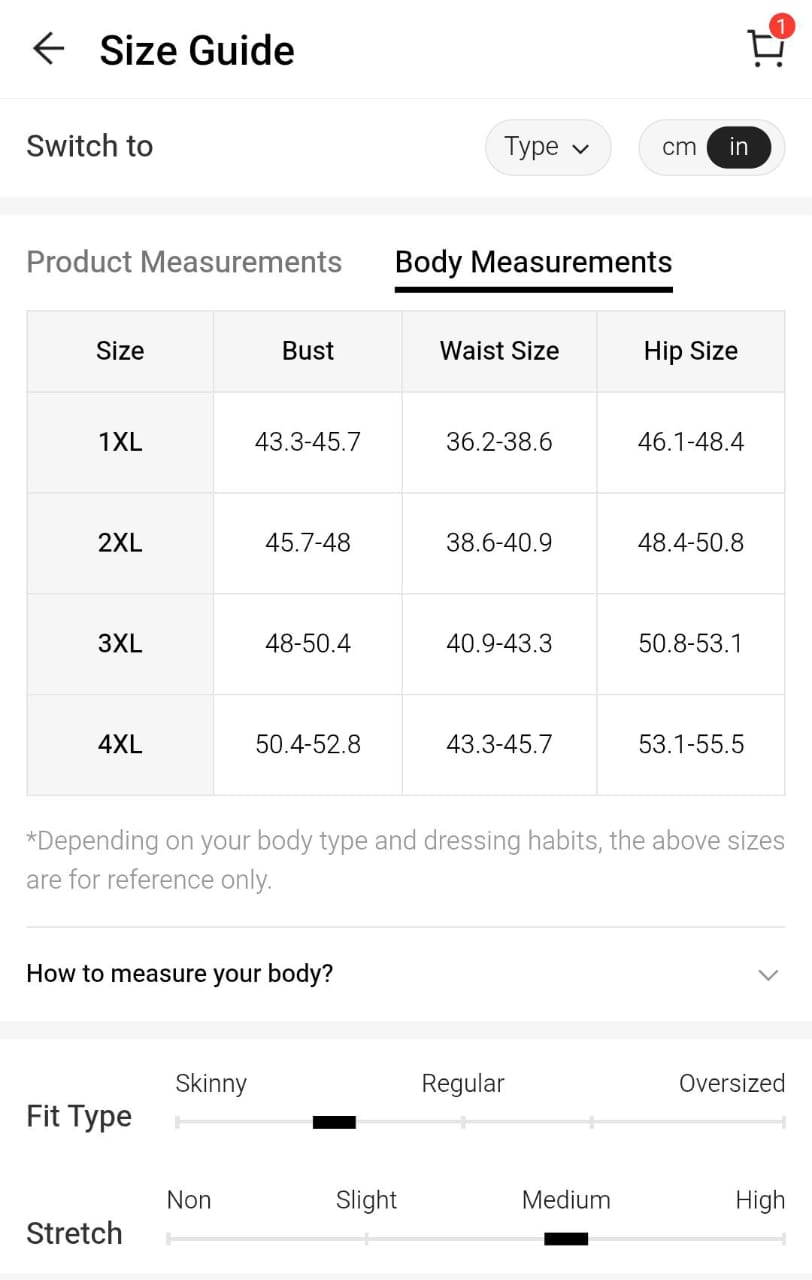Select the 1XL size row

tap(120, 442)
